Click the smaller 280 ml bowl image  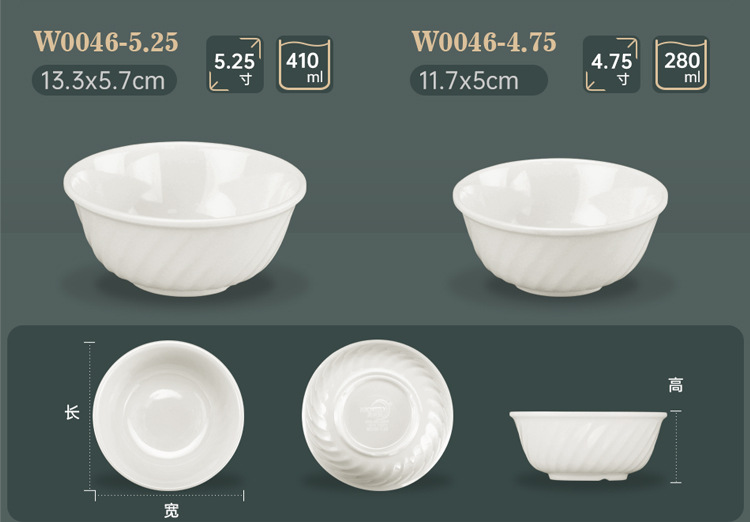(560, 227)
